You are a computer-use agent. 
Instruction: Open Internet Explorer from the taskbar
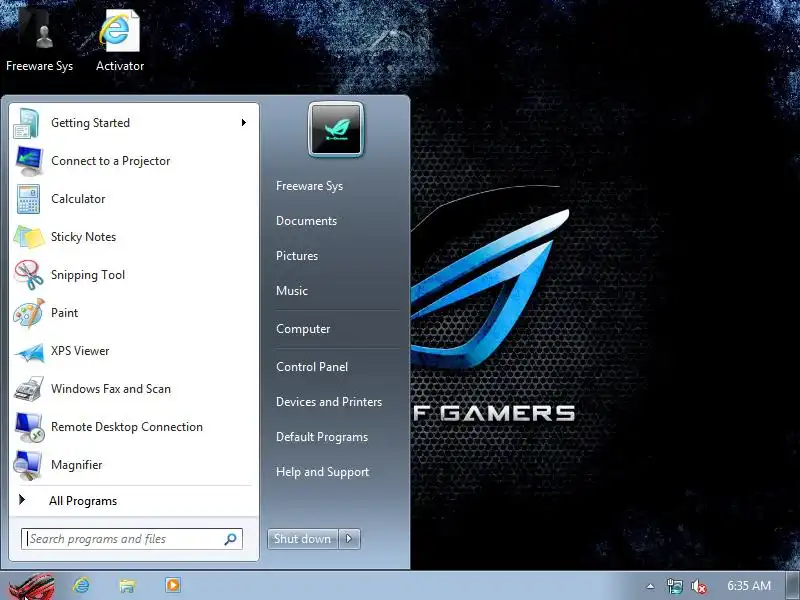pos(81,585)
